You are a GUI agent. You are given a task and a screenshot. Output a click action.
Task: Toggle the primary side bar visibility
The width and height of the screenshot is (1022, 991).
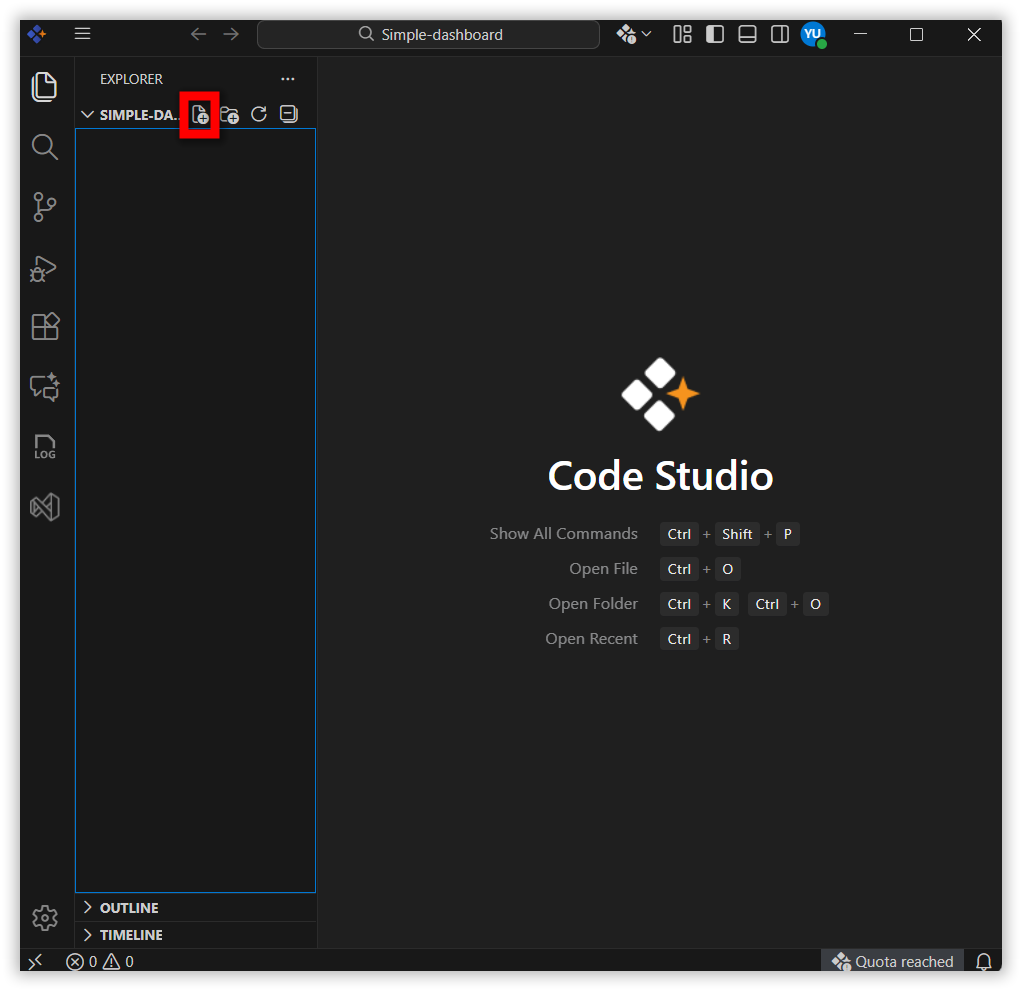click(714, 34)
